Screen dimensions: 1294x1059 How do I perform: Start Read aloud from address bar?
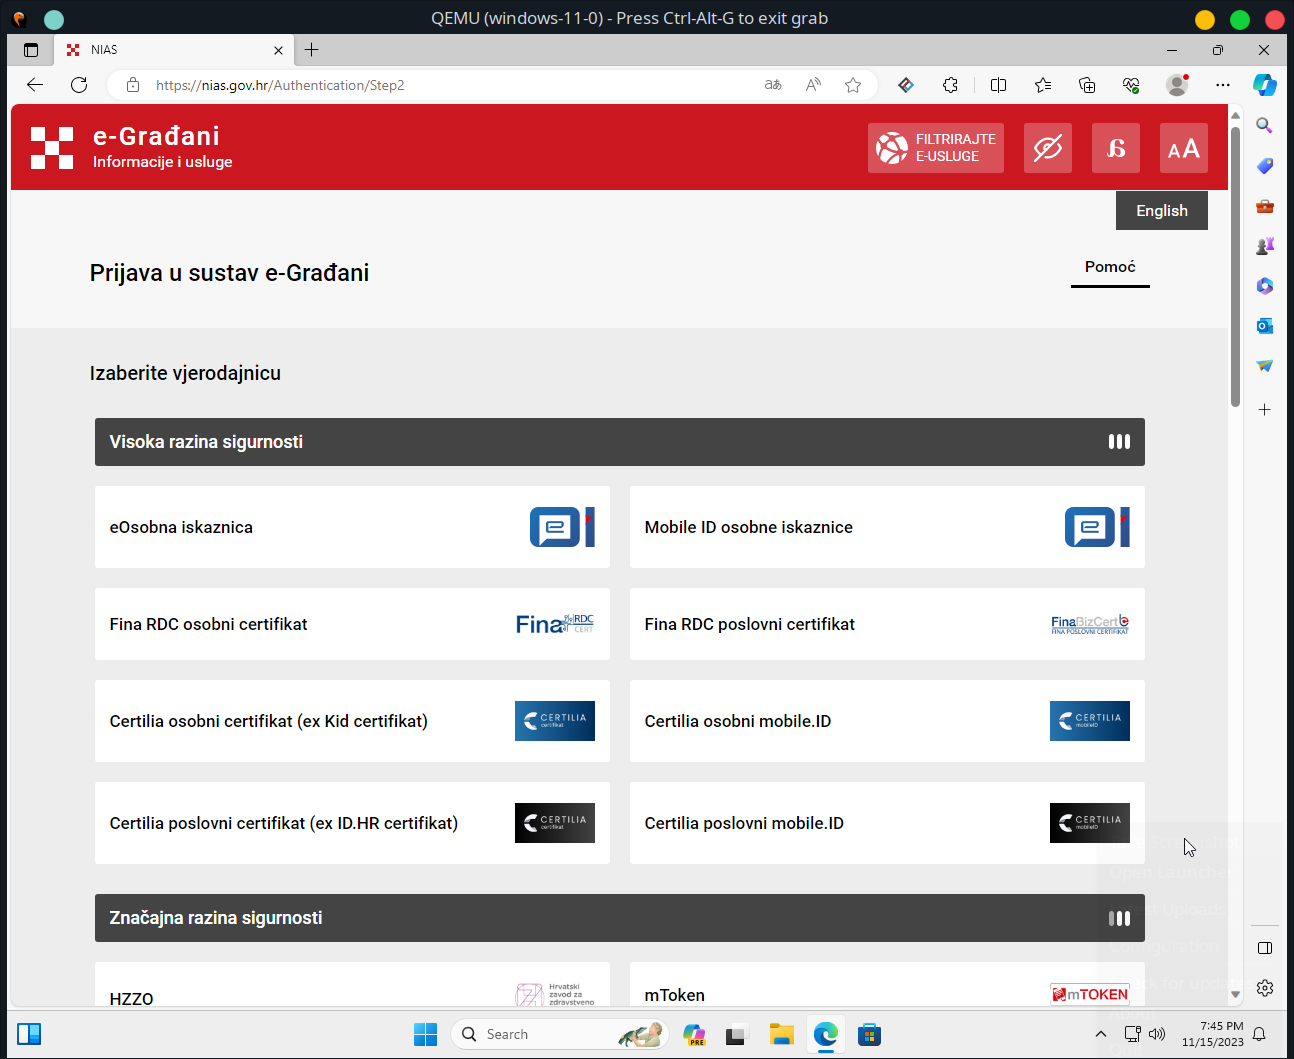(813, 85)
